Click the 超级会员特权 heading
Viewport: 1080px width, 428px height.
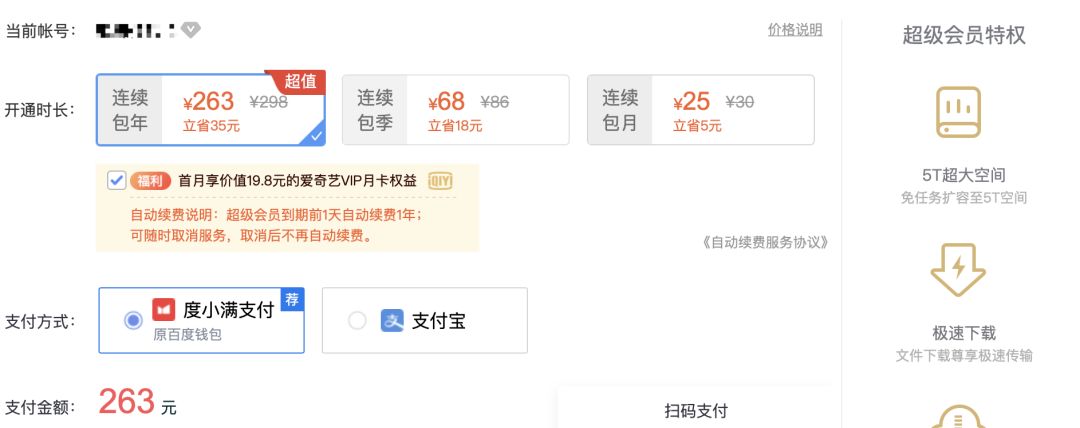coord(963,36)
